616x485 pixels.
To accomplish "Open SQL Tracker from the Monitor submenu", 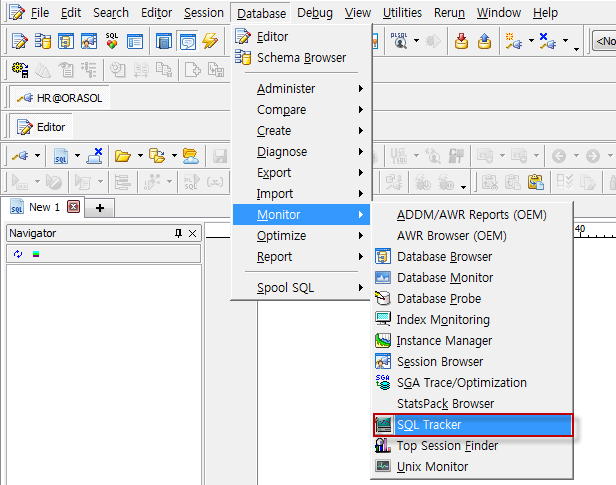I will coord(428,425).
